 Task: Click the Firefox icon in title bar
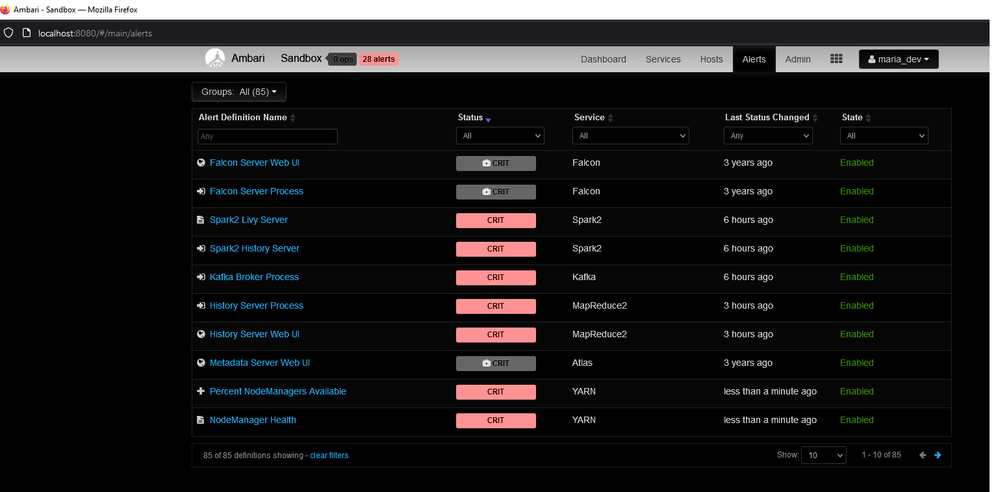tap(6, 9)
